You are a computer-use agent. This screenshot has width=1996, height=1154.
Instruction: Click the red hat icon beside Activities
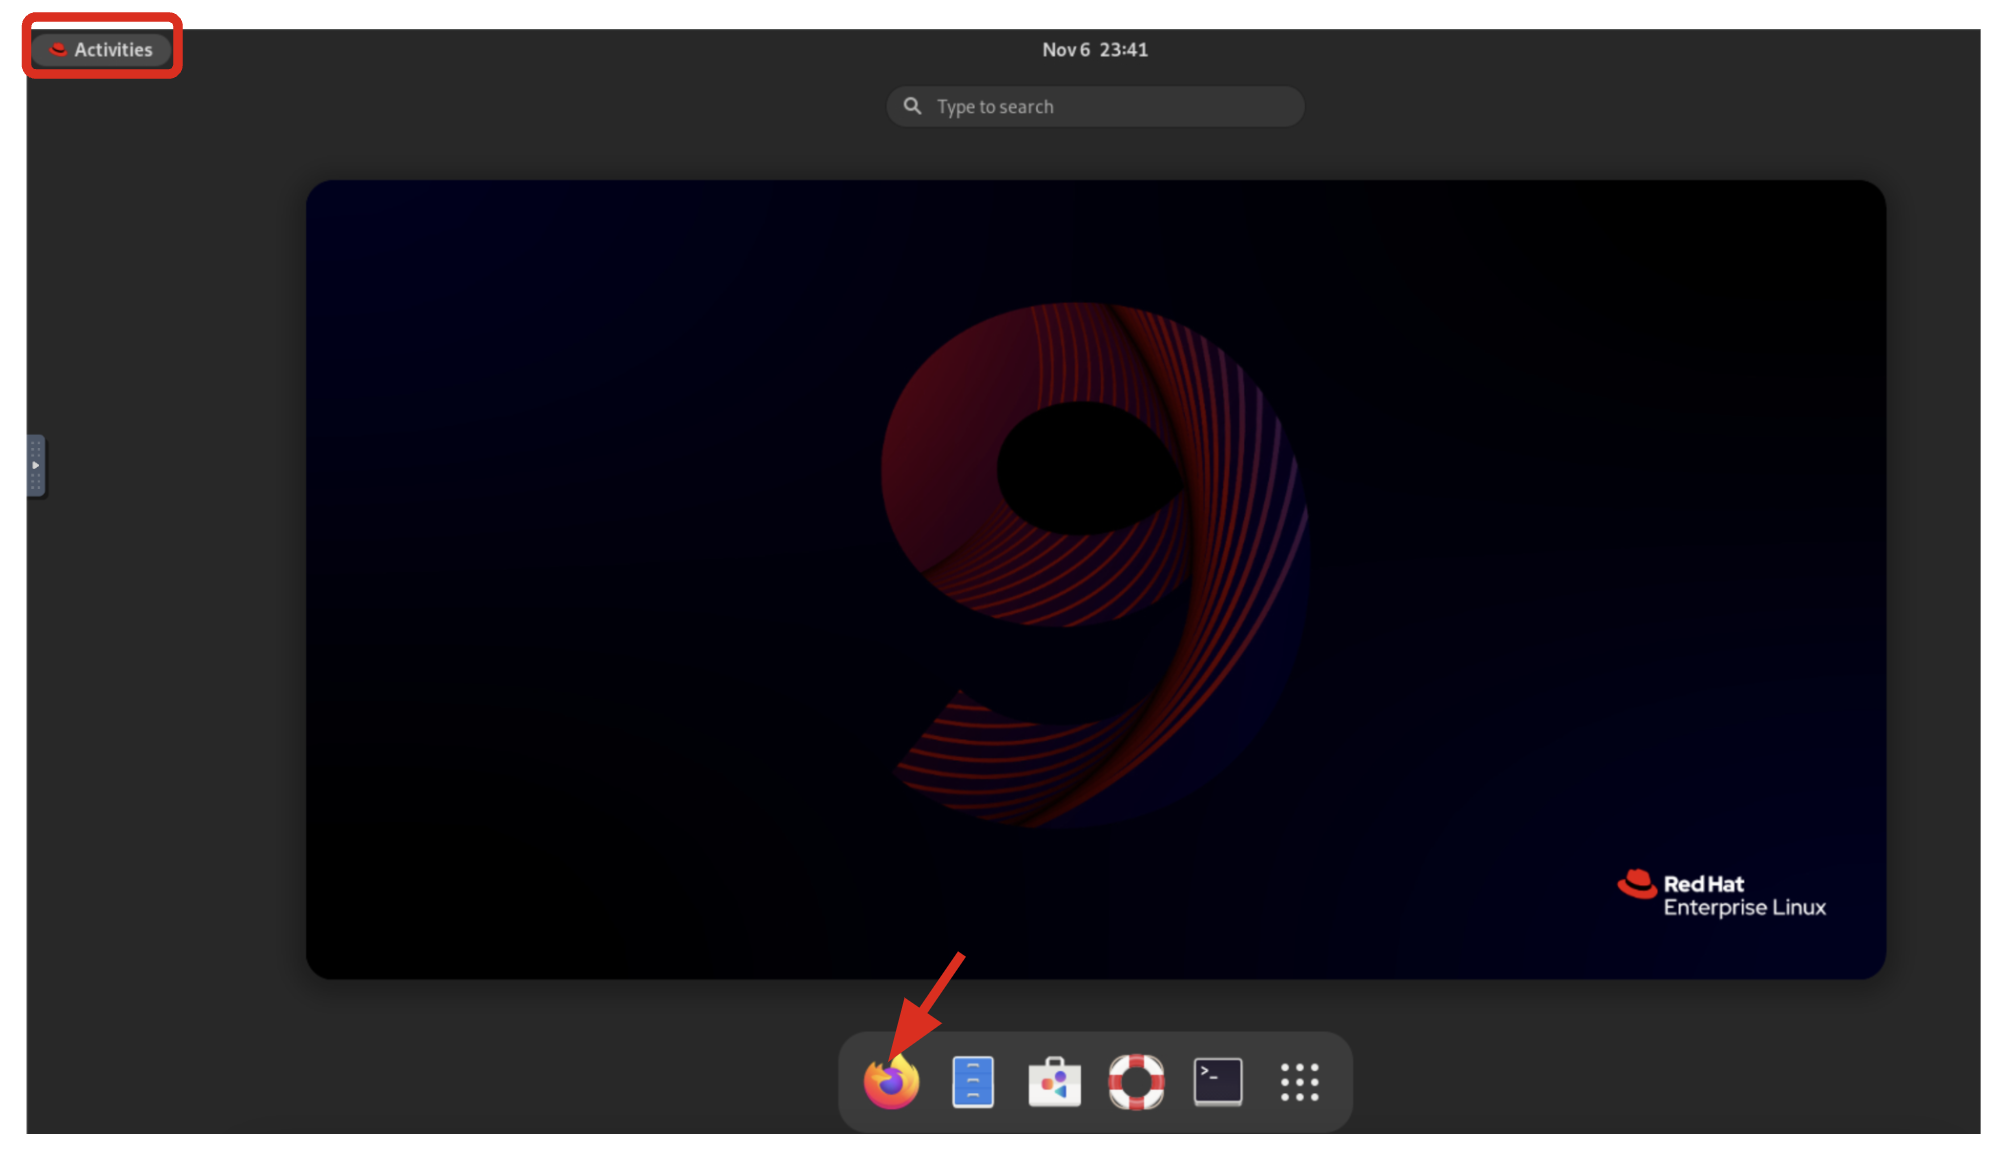pos(58,50)
